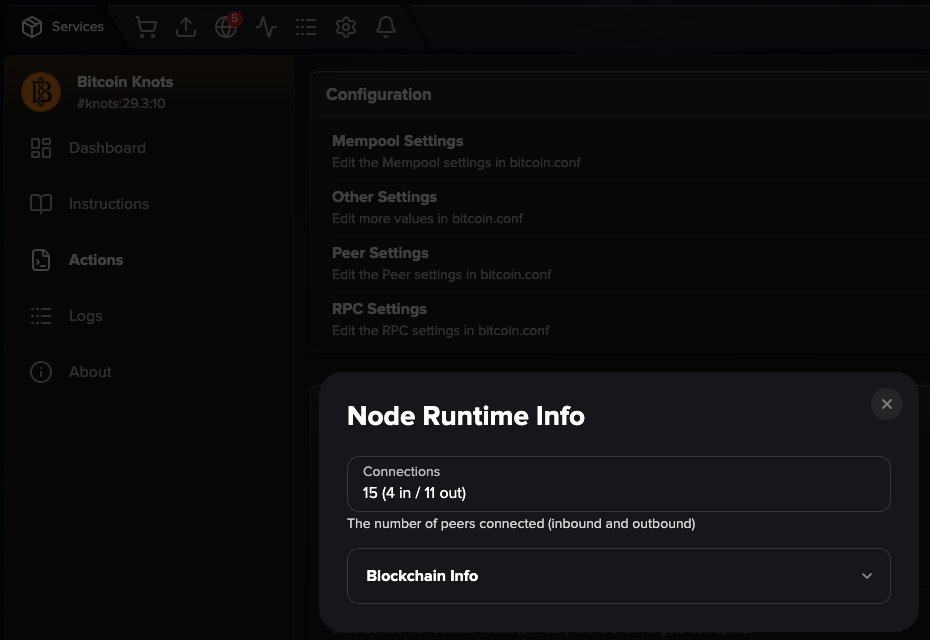Viewport: 930px width, 640px height.
Task: Click 'Edit more values in bitcoin.conf' text
Action: pos(428,218)
